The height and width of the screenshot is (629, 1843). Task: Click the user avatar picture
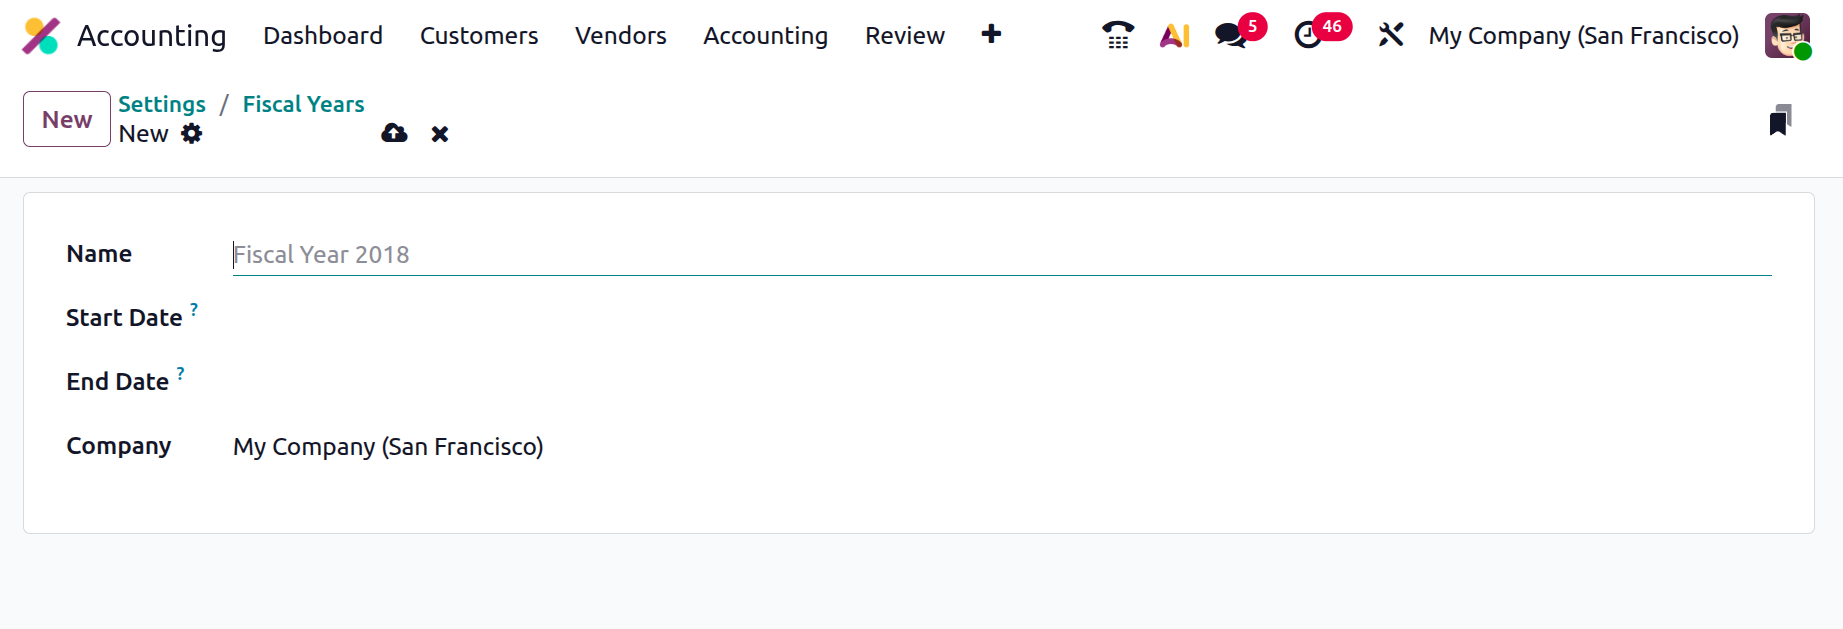point(1787,36)
